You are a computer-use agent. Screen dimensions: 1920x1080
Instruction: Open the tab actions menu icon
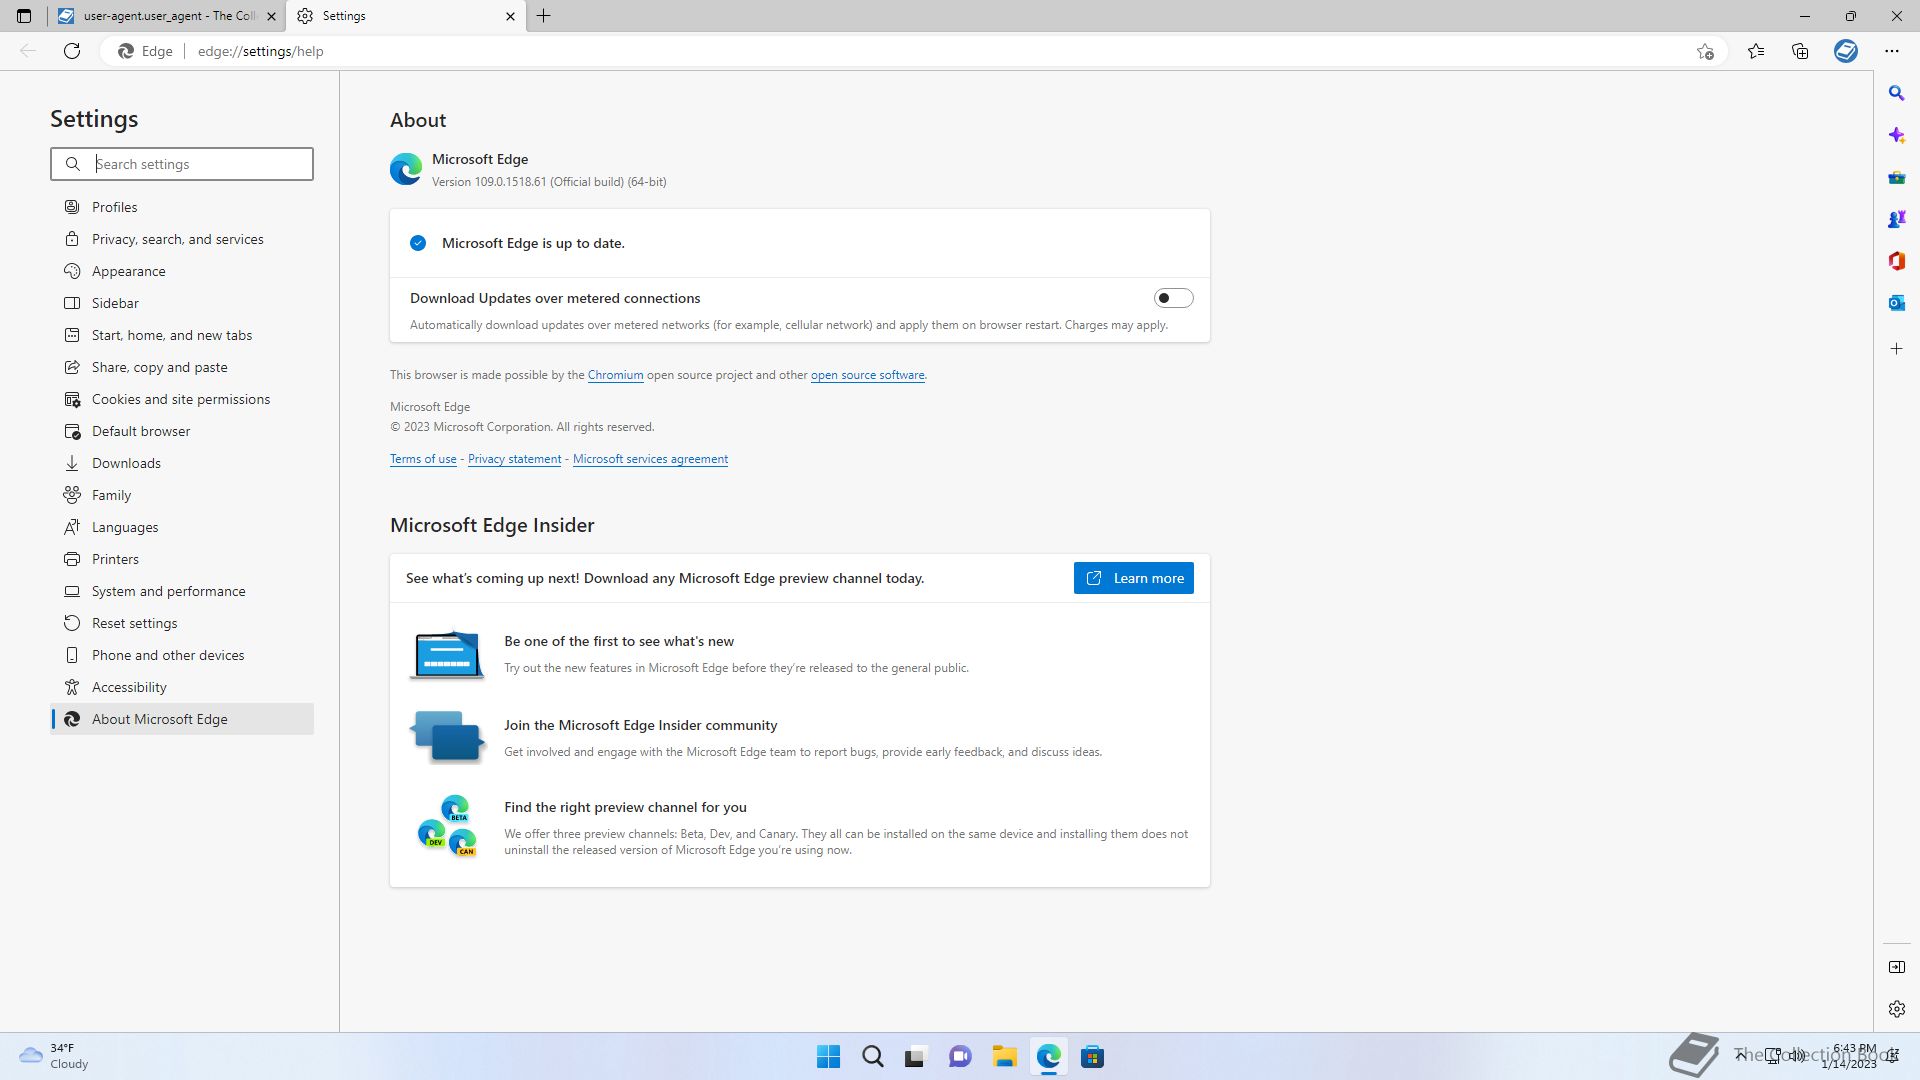(24, 16)
